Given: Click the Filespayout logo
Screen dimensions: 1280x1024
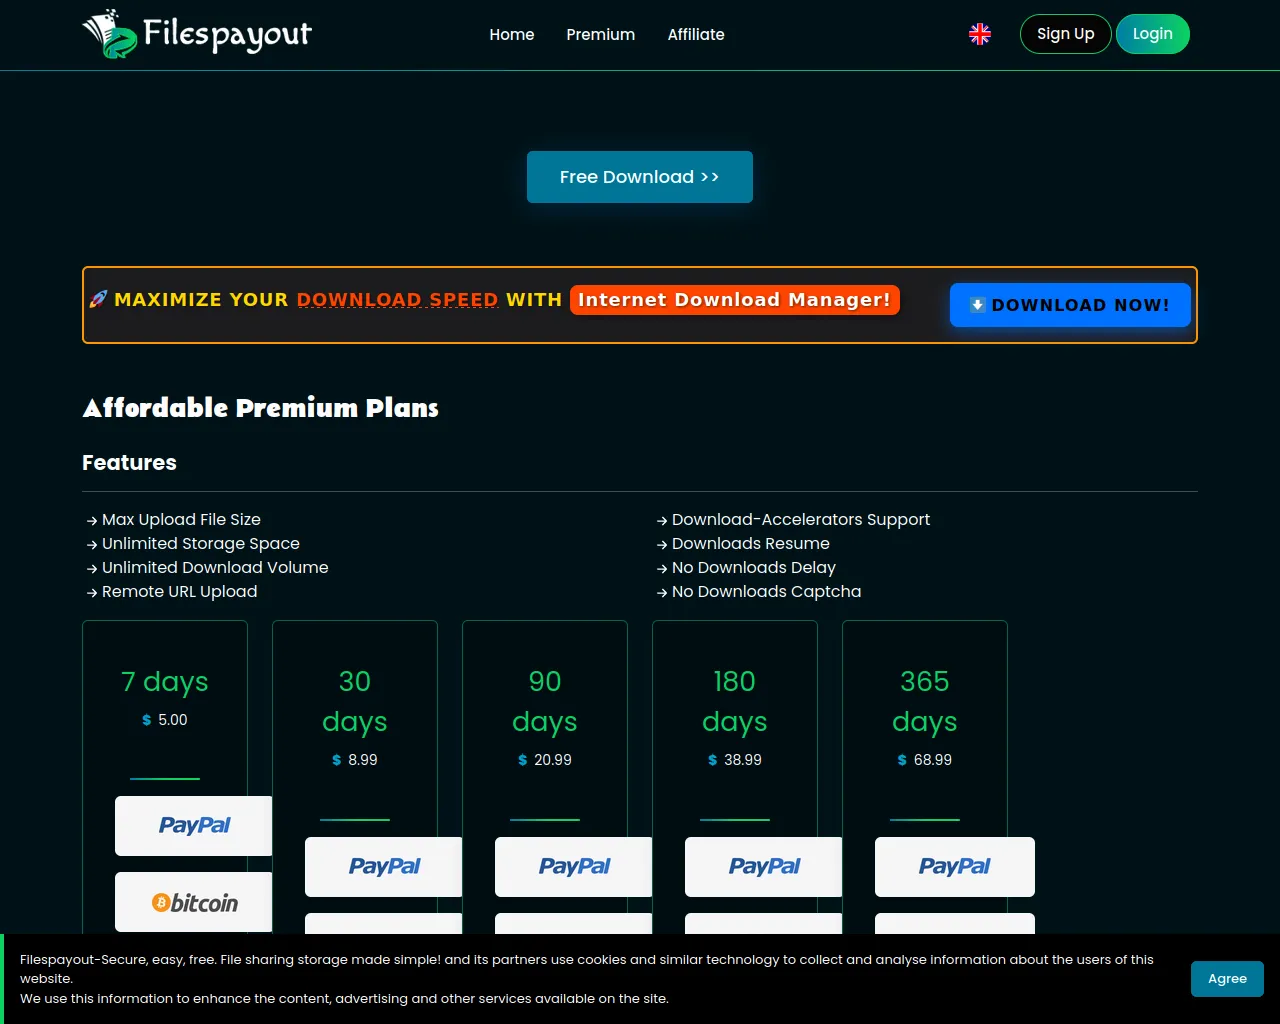Looking at the screenshot, I should coord(197,34).
